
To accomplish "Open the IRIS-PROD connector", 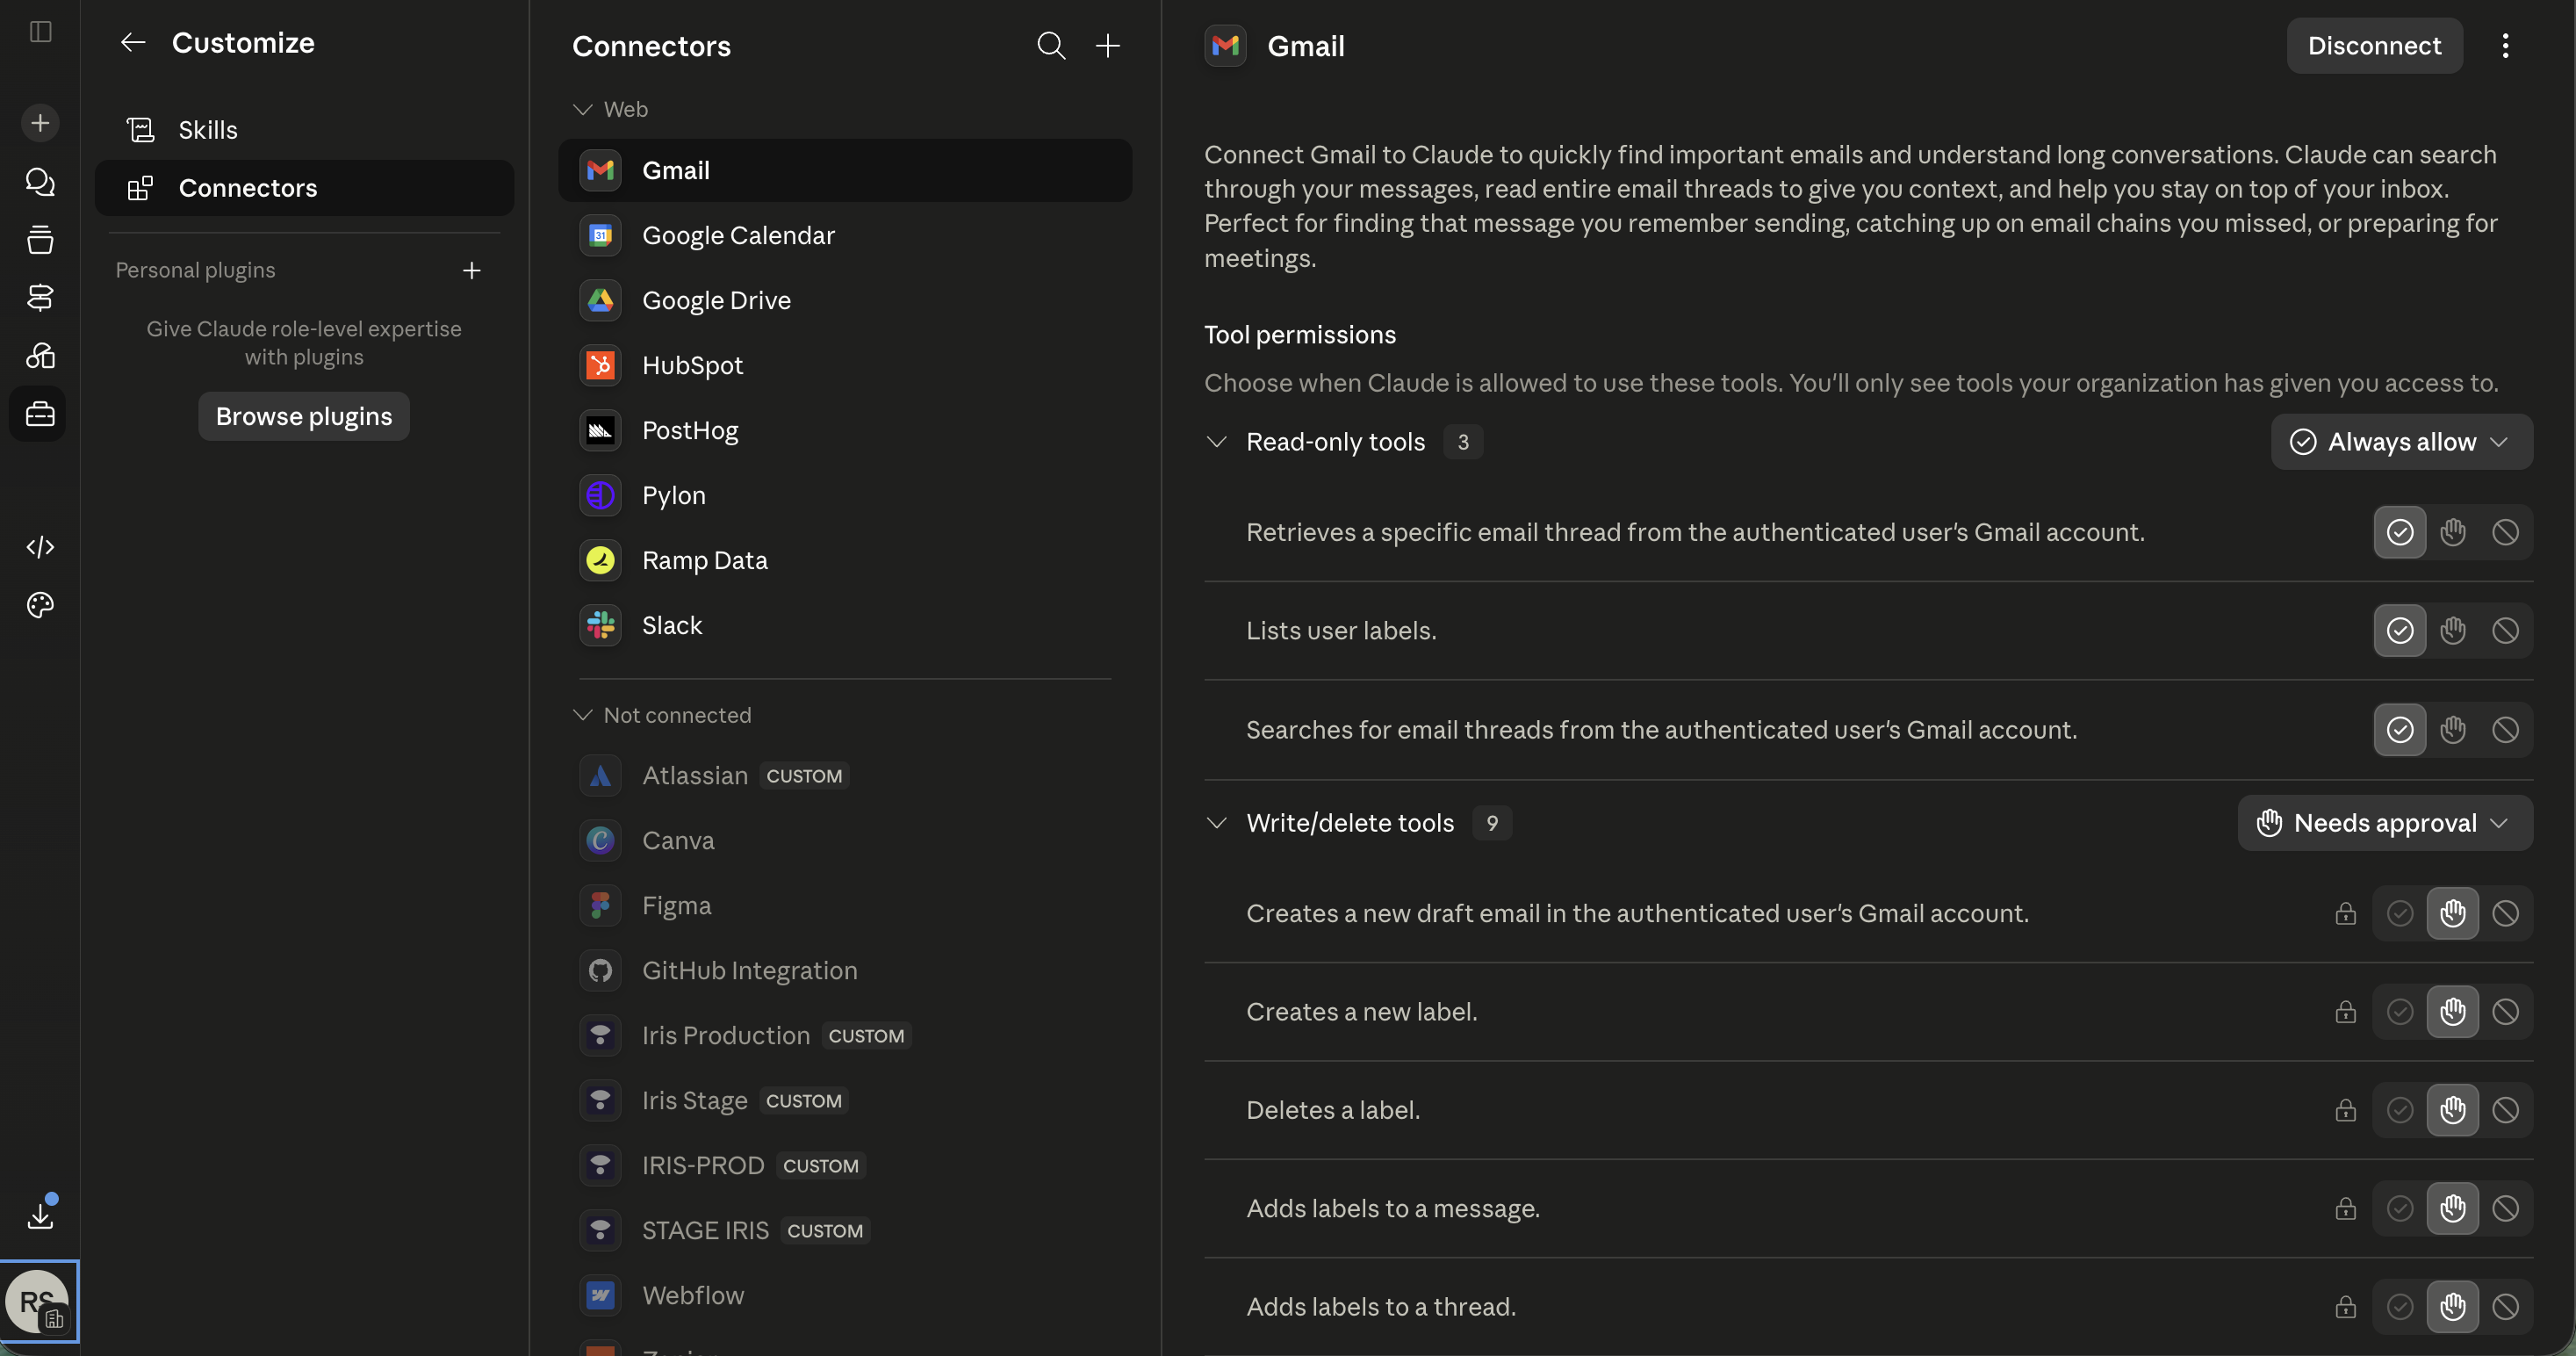I will point(845,1166).
